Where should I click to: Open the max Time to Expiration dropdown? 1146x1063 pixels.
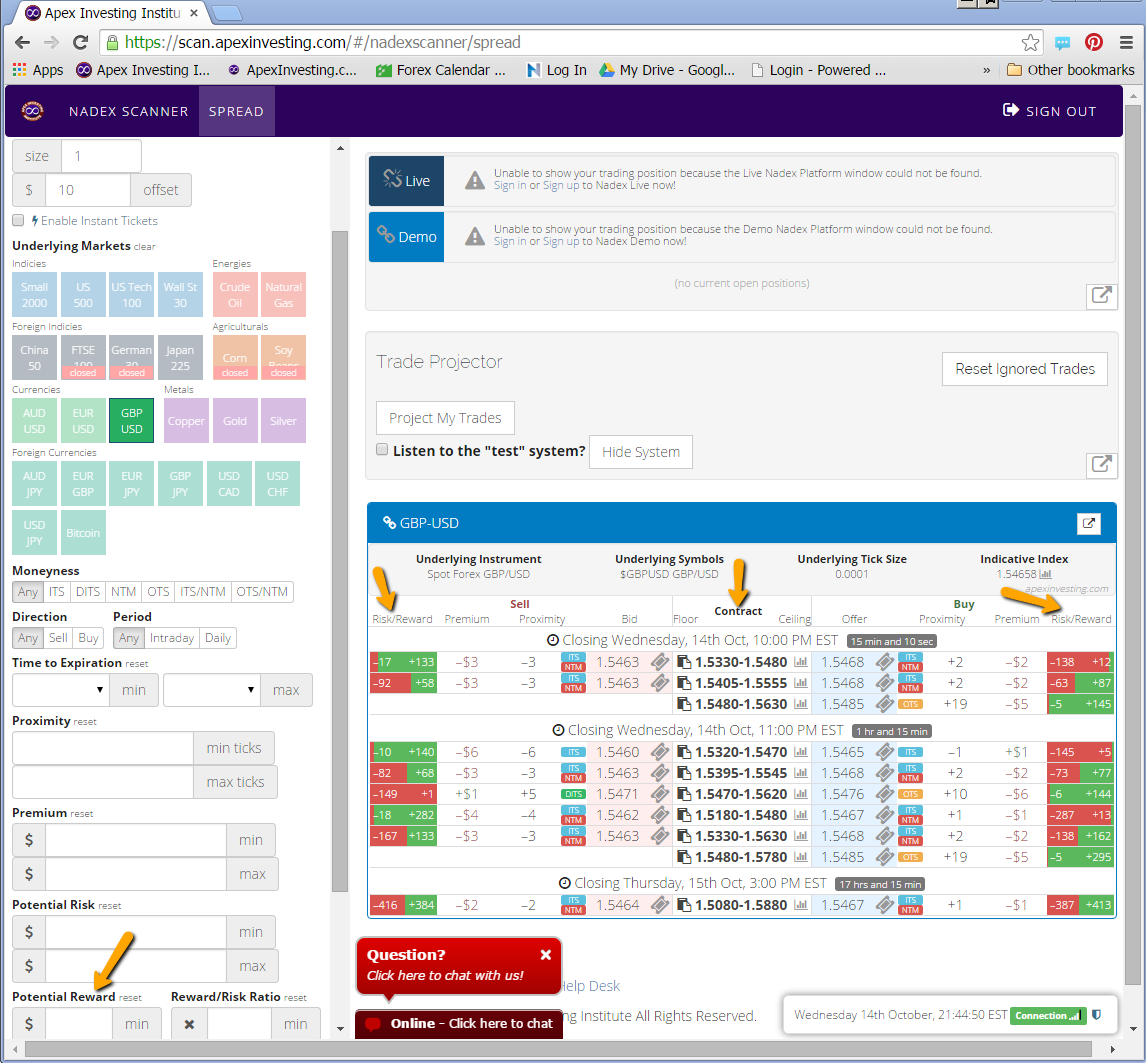[x=211, y=690]
